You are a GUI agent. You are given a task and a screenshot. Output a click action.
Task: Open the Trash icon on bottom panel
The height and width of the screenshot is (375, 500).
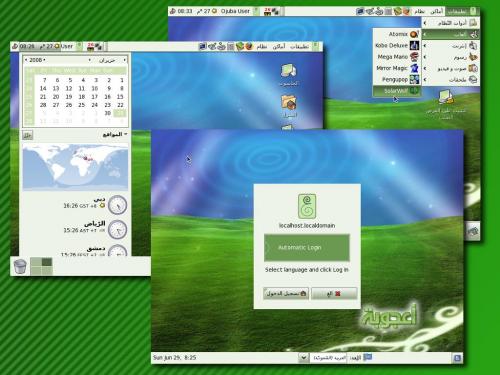click(20, 267)
